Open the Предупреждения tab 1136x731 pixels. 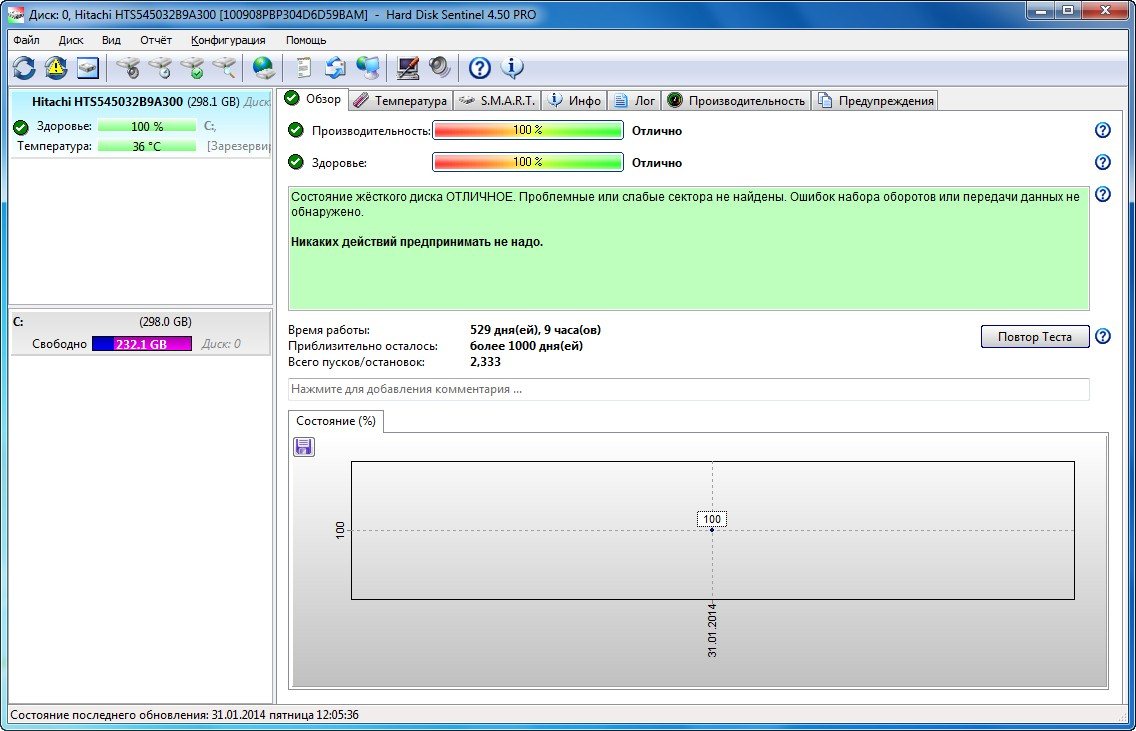coord(876,100)
